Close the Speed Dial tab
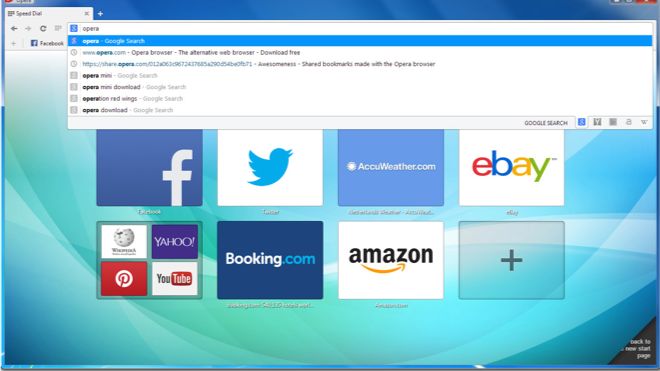The width and height of the screenshot is (660, 371). 86,13
